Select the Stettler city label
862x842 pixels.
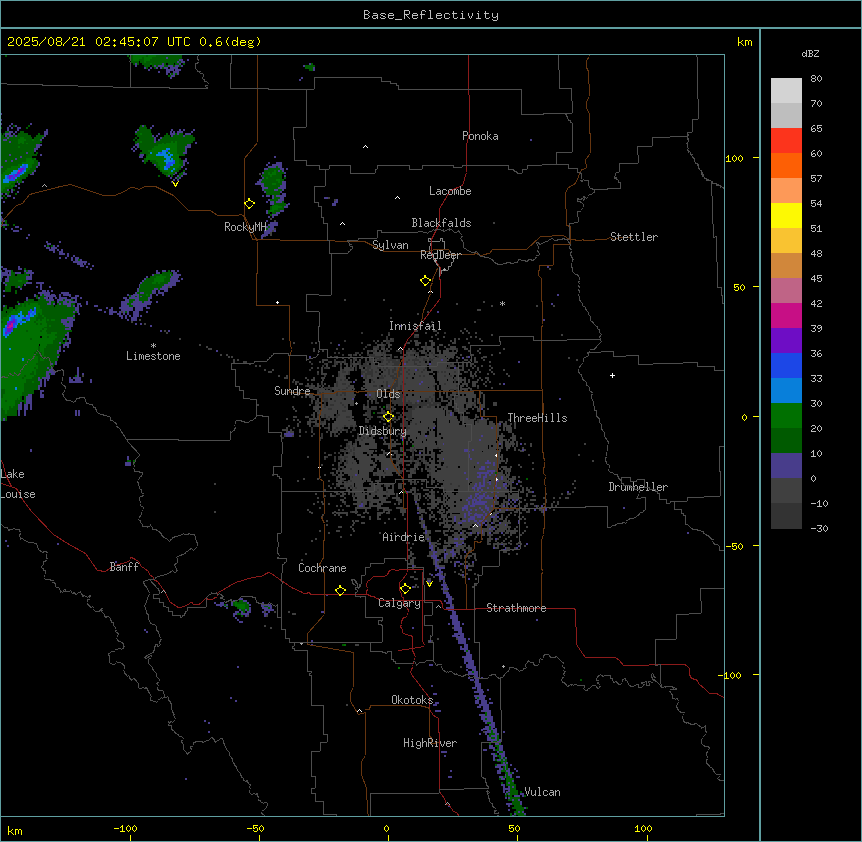click(x=634, y=237)
